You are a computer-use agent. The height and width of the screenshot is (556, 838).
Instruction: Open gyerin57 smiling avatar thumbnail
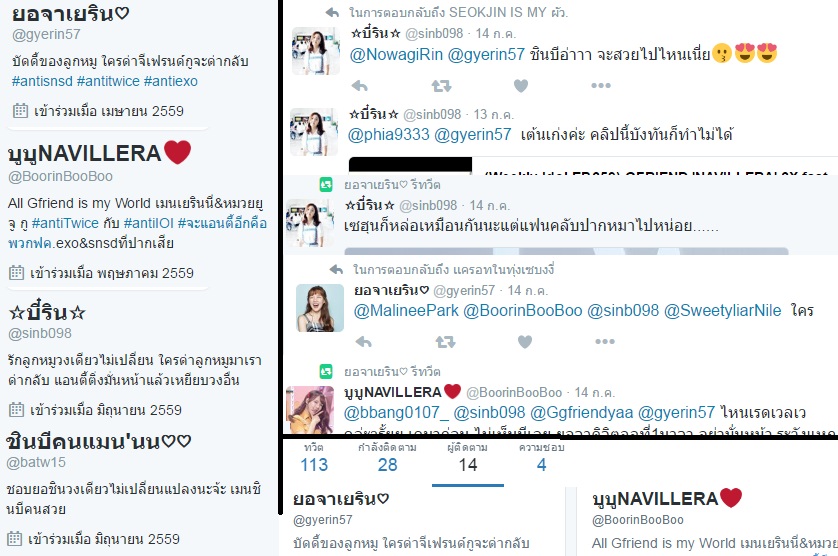[x=320, y=308]
